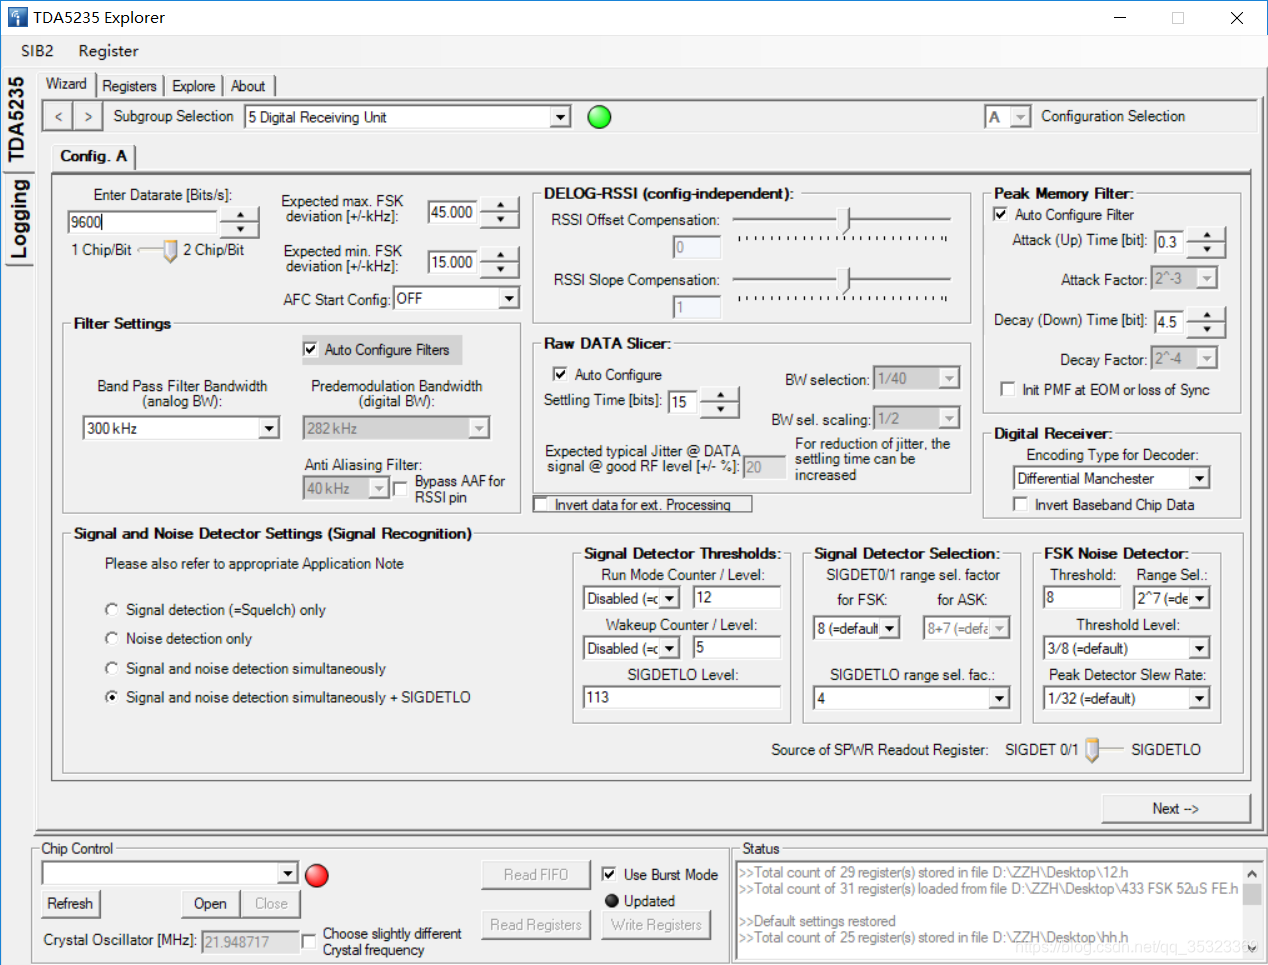
Task: Decrease Decay (Down) Time spinner
Action: 1207,329
